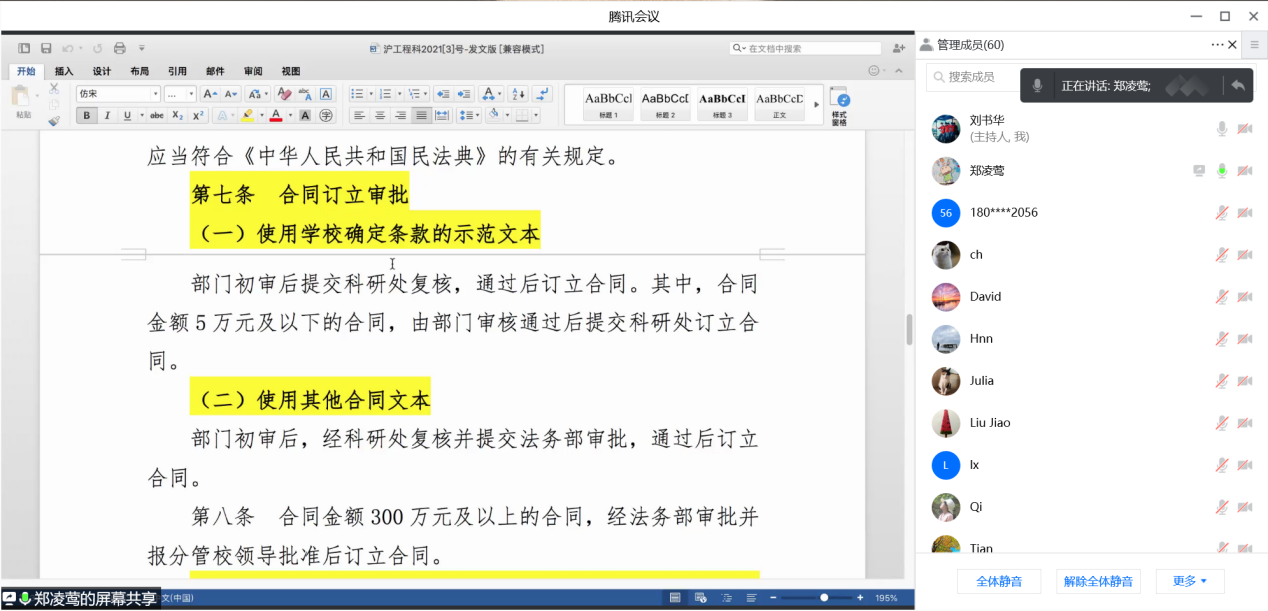Image resolution: width=1268 pixels, height=611 pixels.
Task: Click the 全体静音 button
Action: click(998, 581)
